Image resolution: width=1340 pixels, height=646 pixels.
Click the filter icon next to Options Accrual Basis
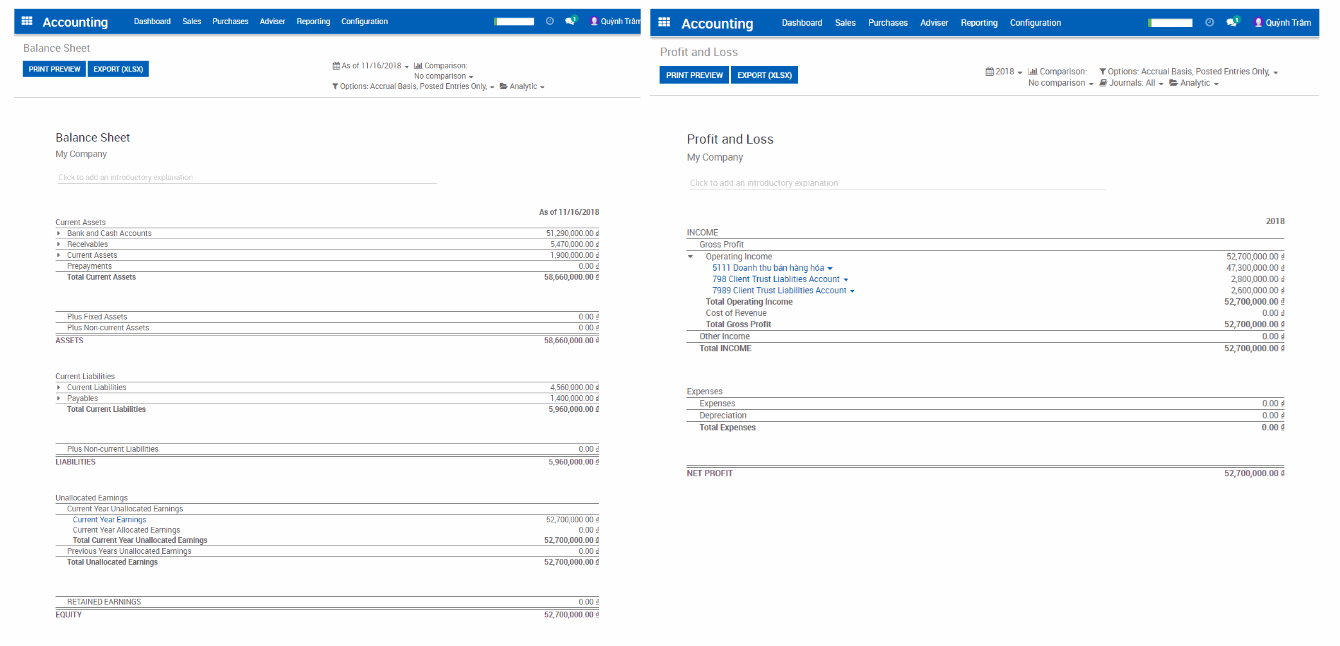(x=336, y=86)
